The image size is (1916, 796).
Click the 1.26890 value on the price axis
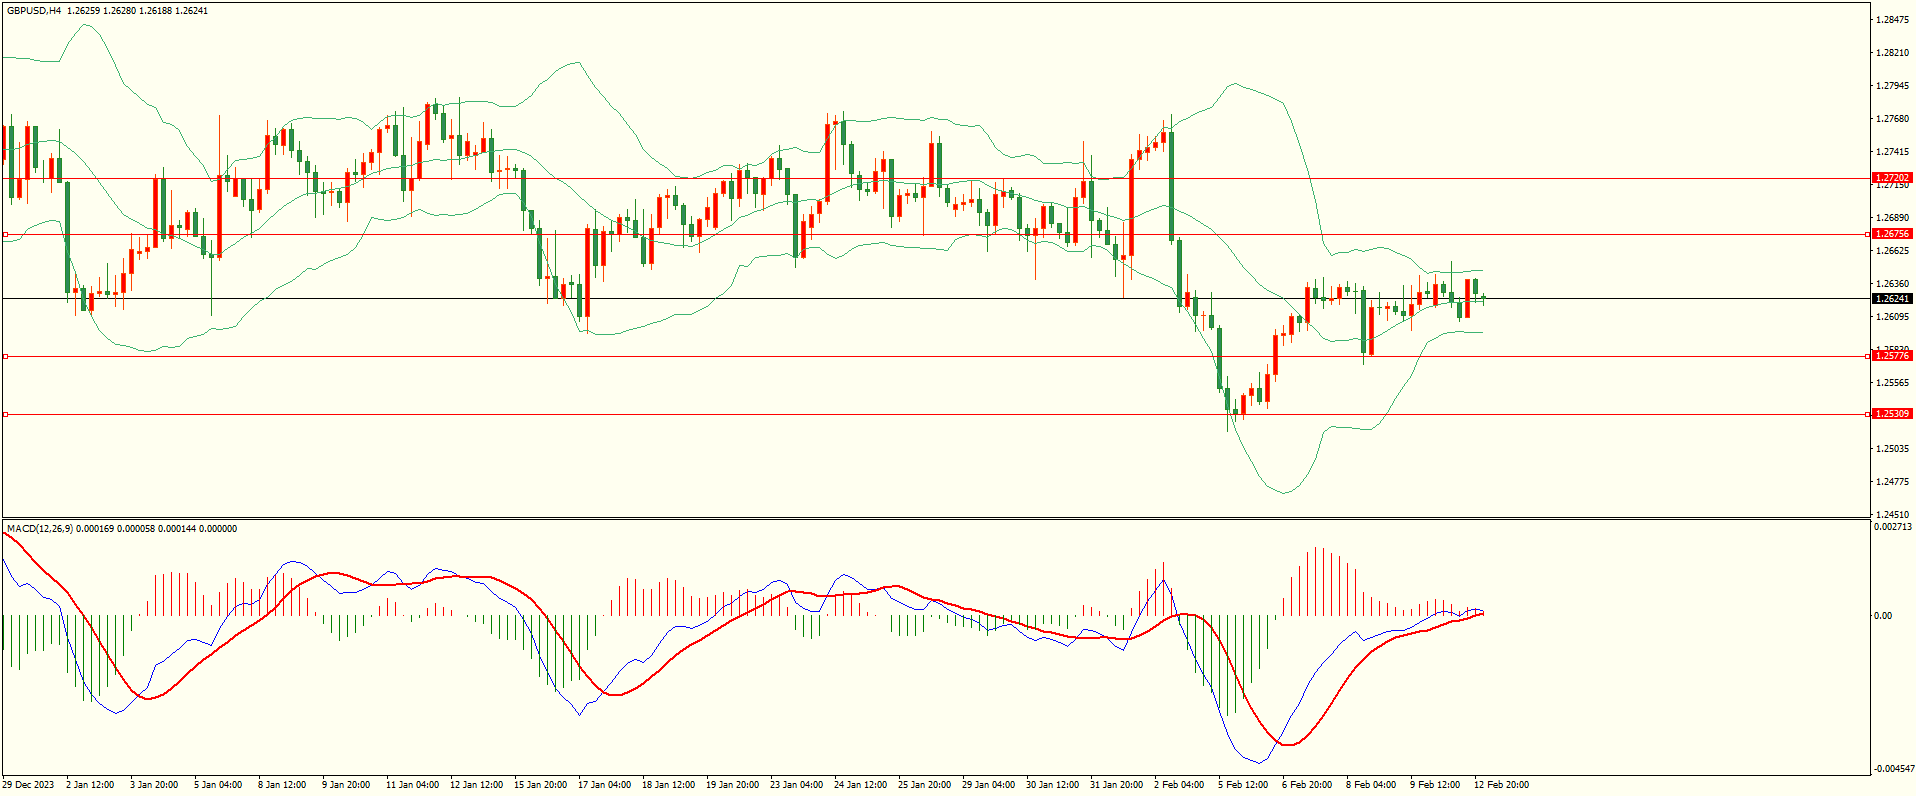click(x=1894, y=218)
